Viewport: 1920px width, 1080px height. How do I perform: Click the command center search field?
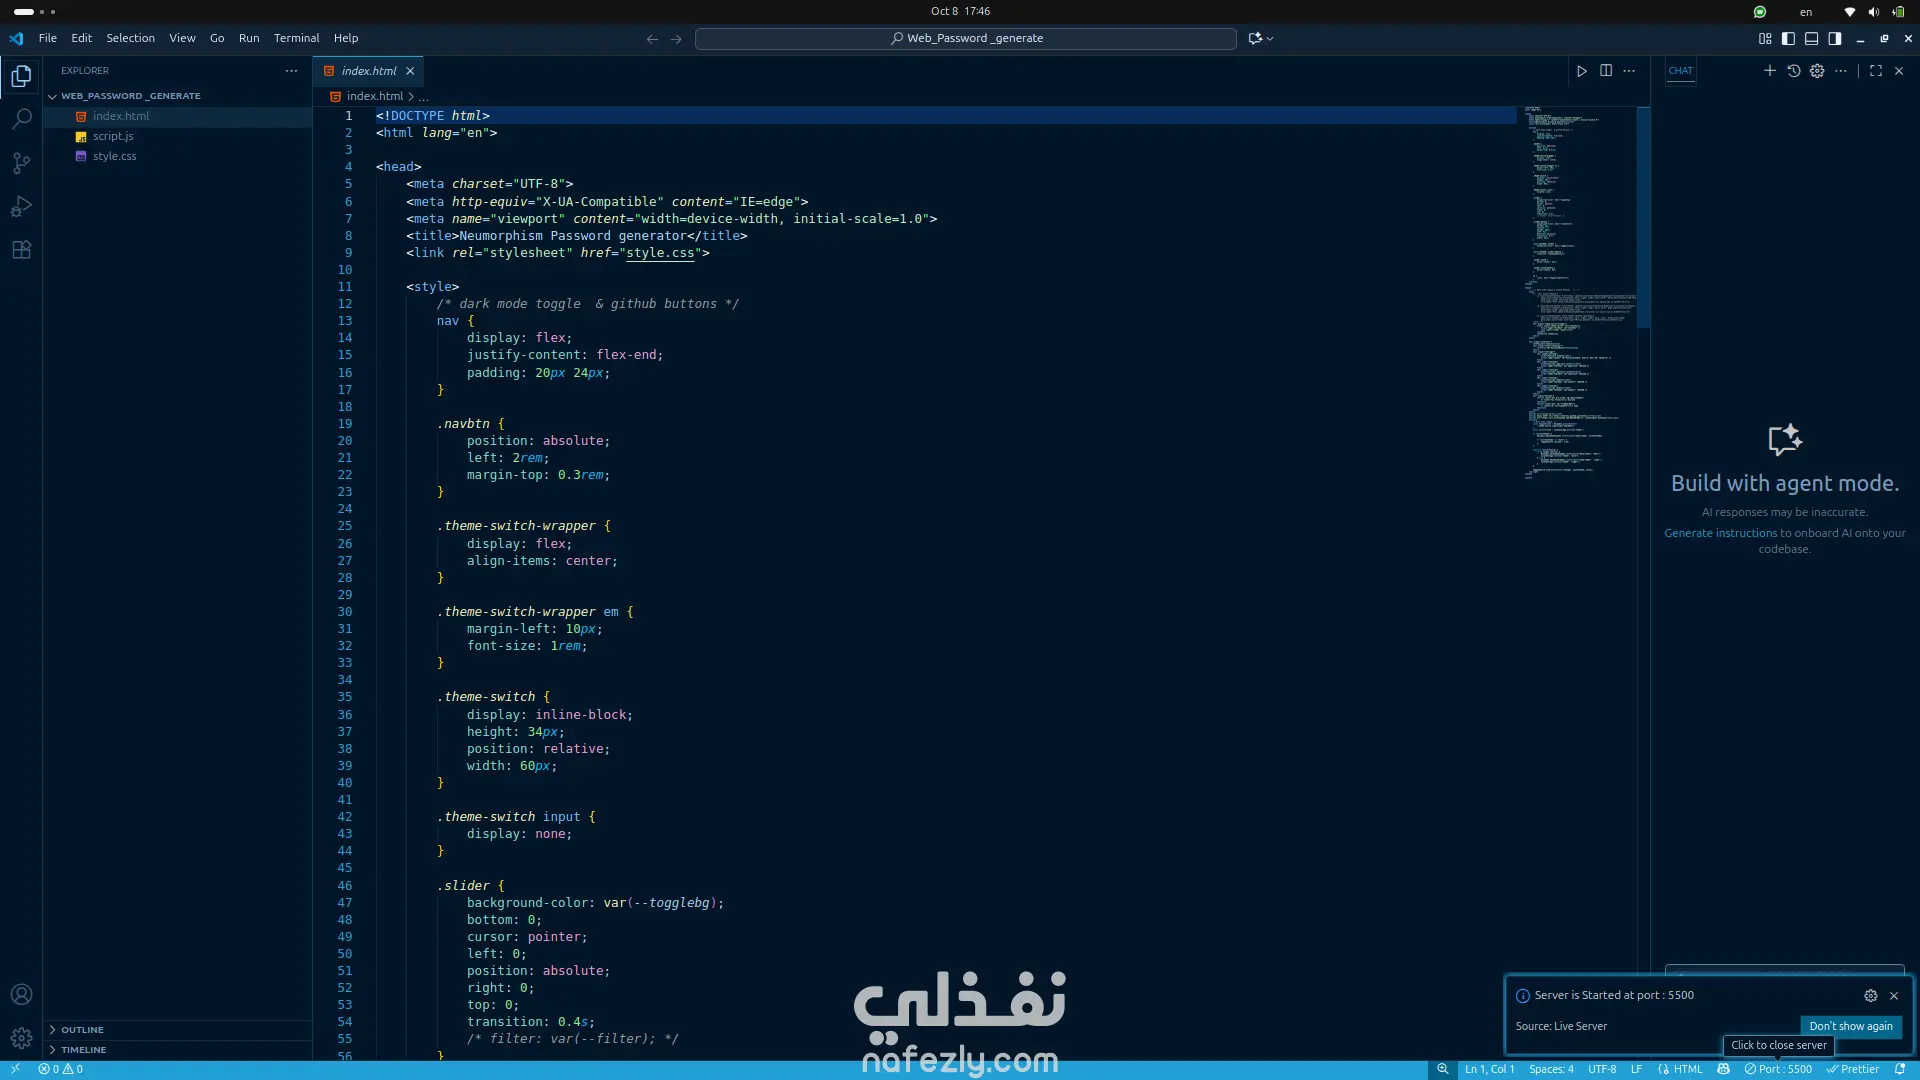click(x=966, y=38)
